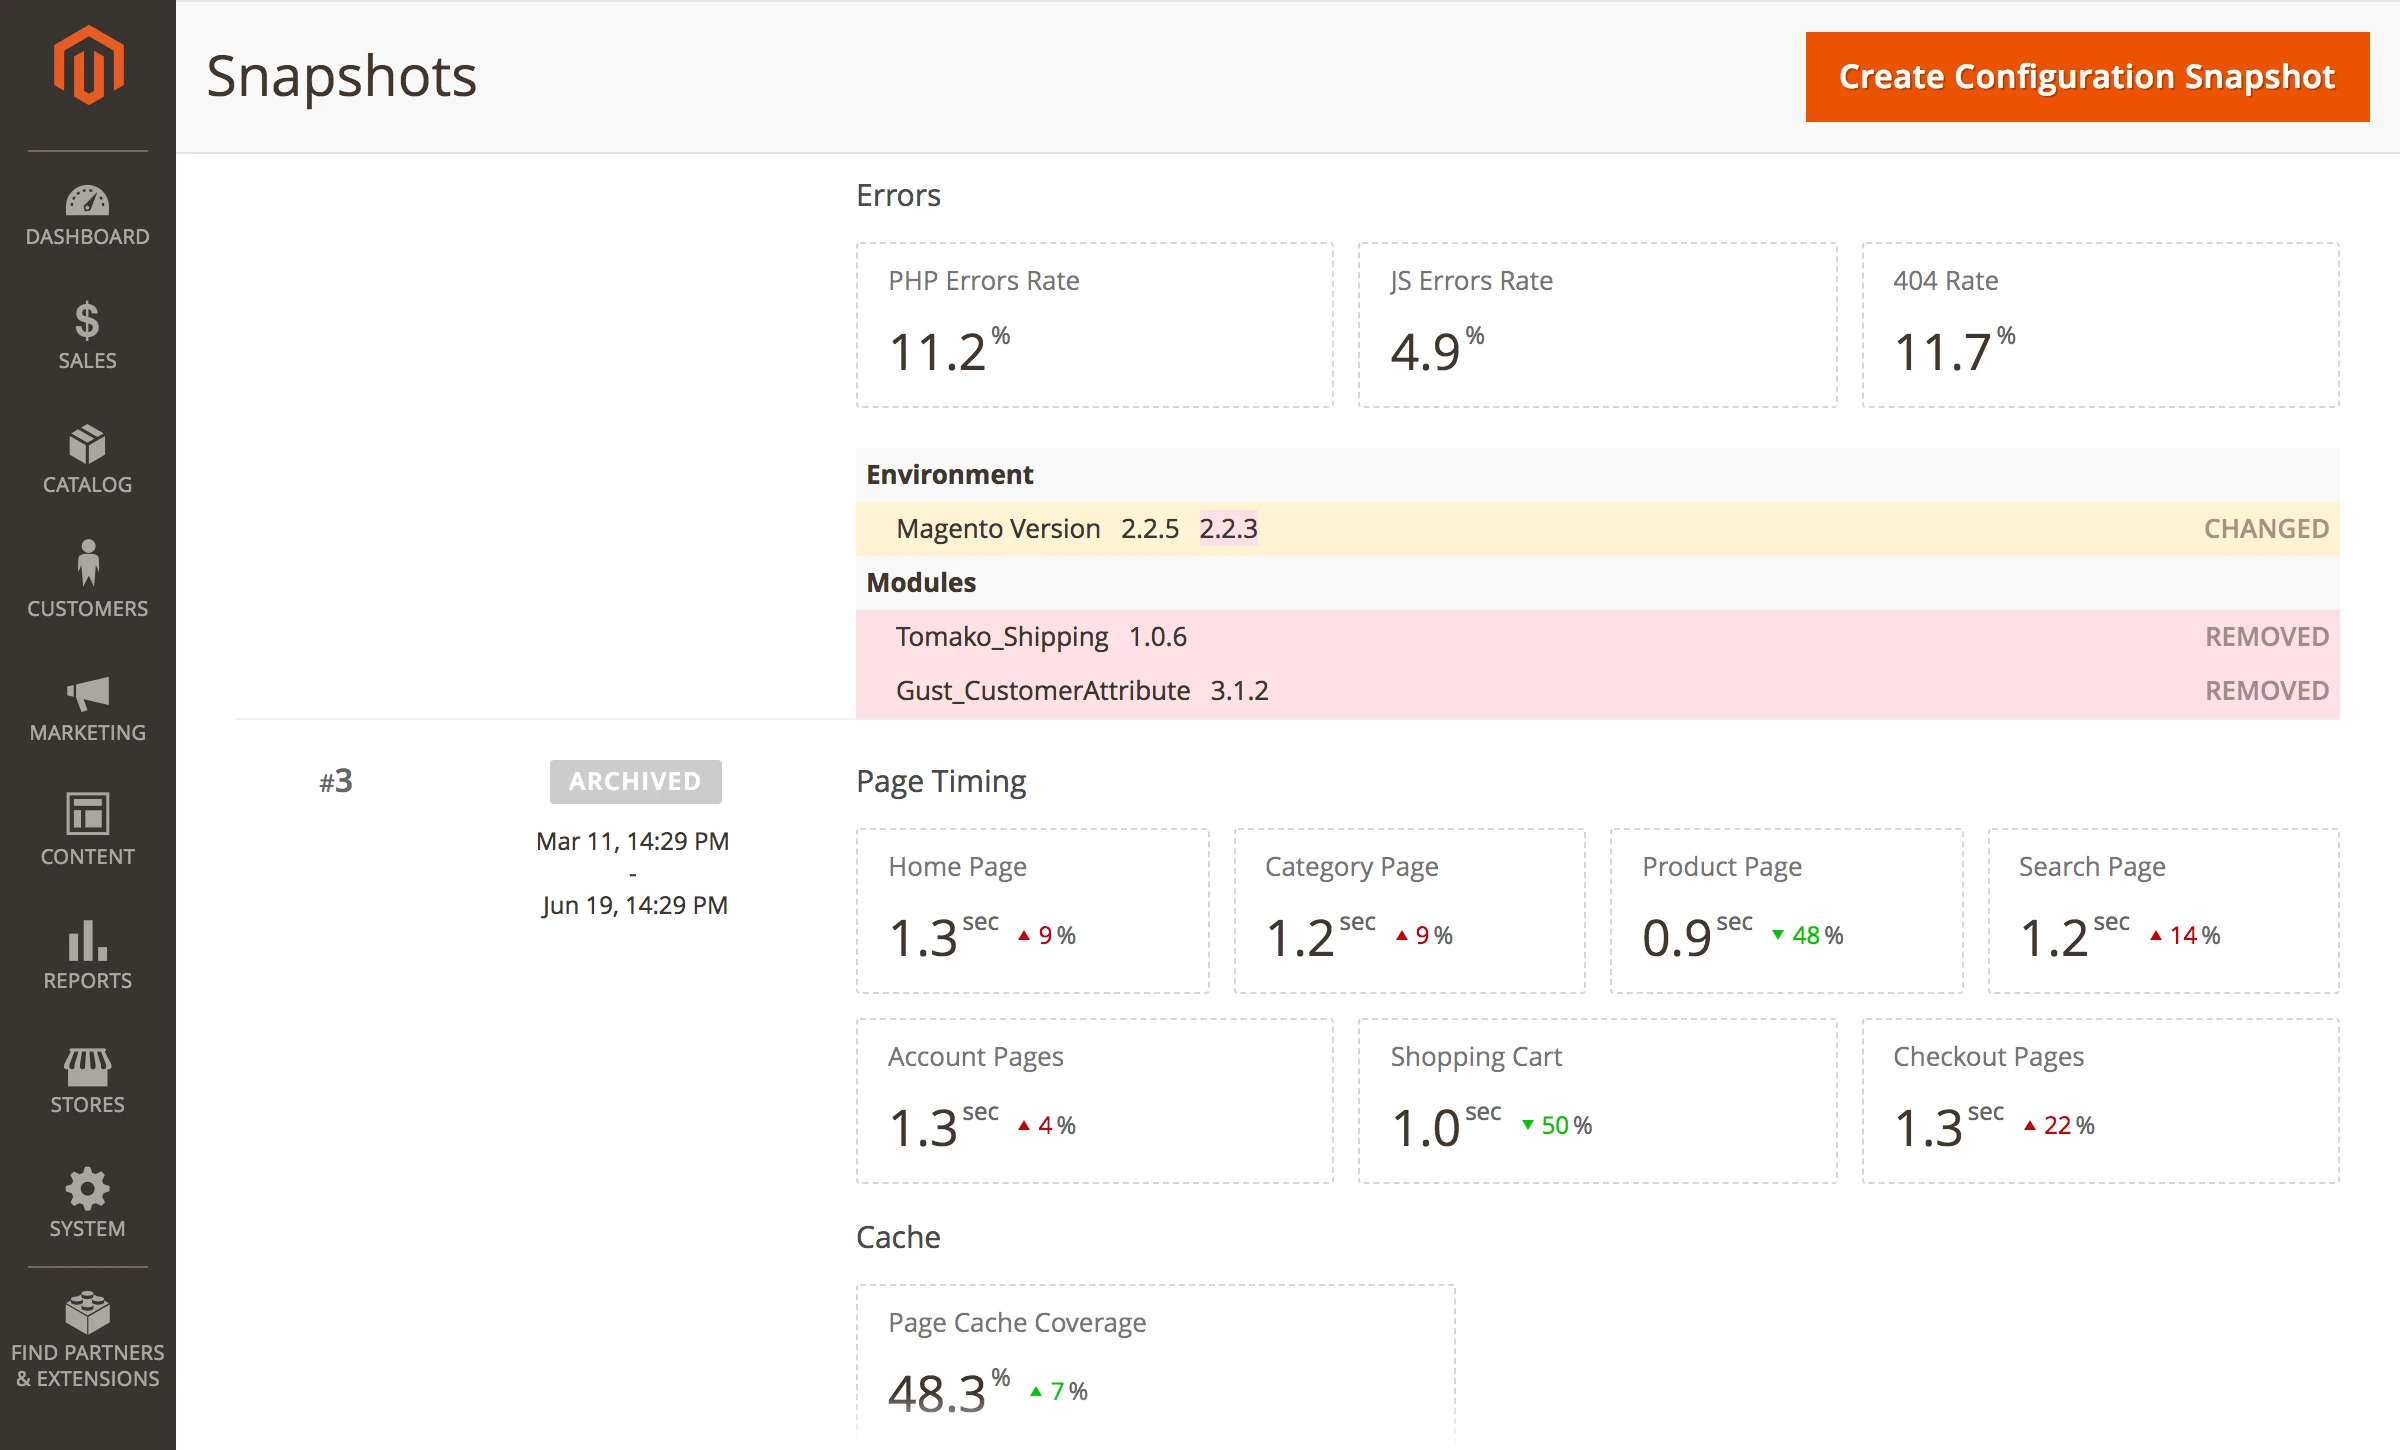
Task: Select the Gust_CustomerAttribute removed module row
Action: [1597, 691]
